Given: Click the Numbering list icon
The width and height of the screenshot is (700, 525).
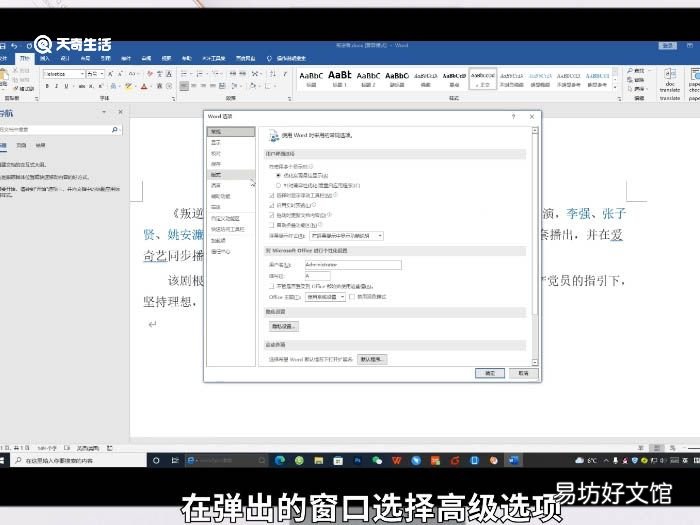Looking at the screenshot, I should [x=200, y=74].
